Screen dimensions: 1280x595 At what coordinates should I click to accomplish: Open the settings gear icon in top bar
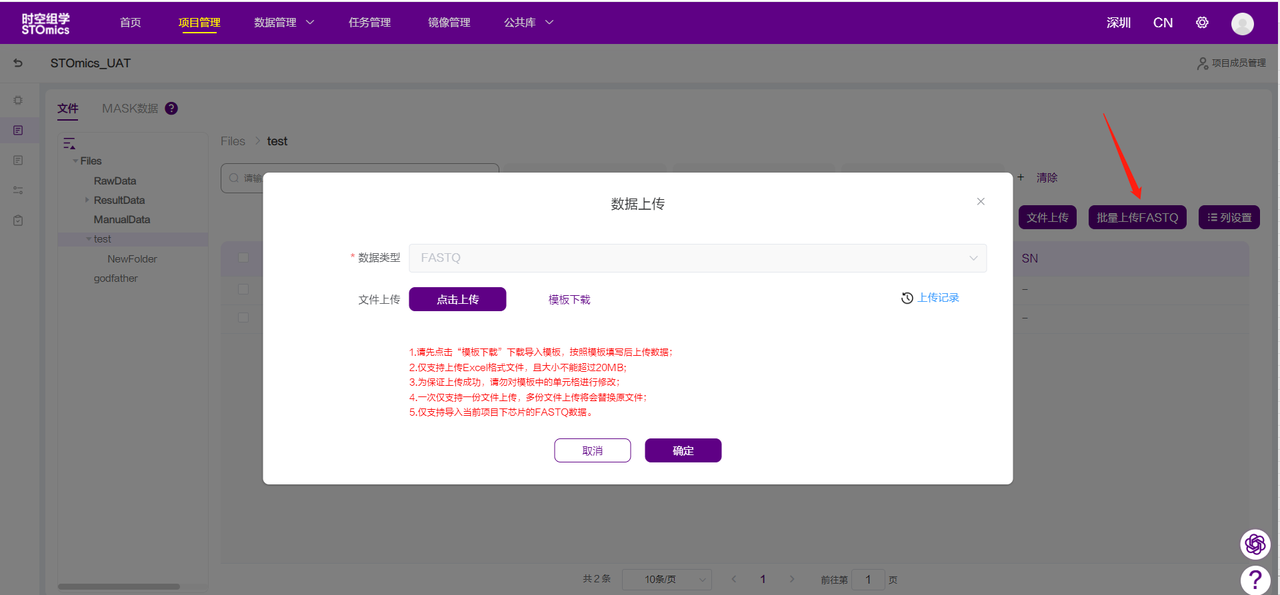[1202, 22]
